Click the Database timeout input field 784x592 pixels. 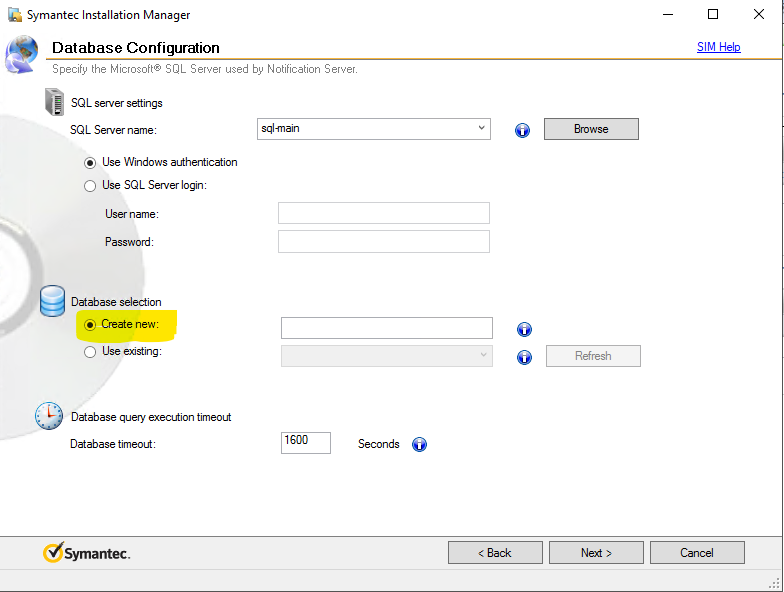[306, 442]
